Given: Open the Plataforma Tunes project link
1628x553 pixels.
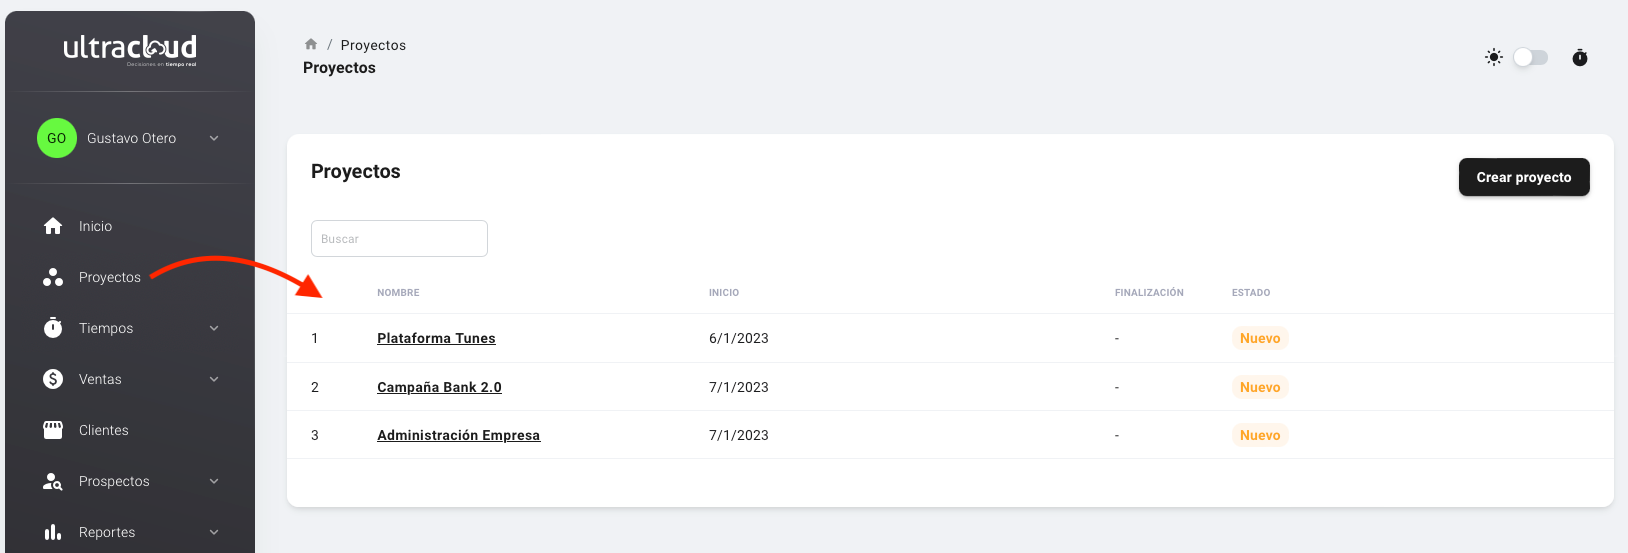Looking at the screenshot, I should pos(436,338).
